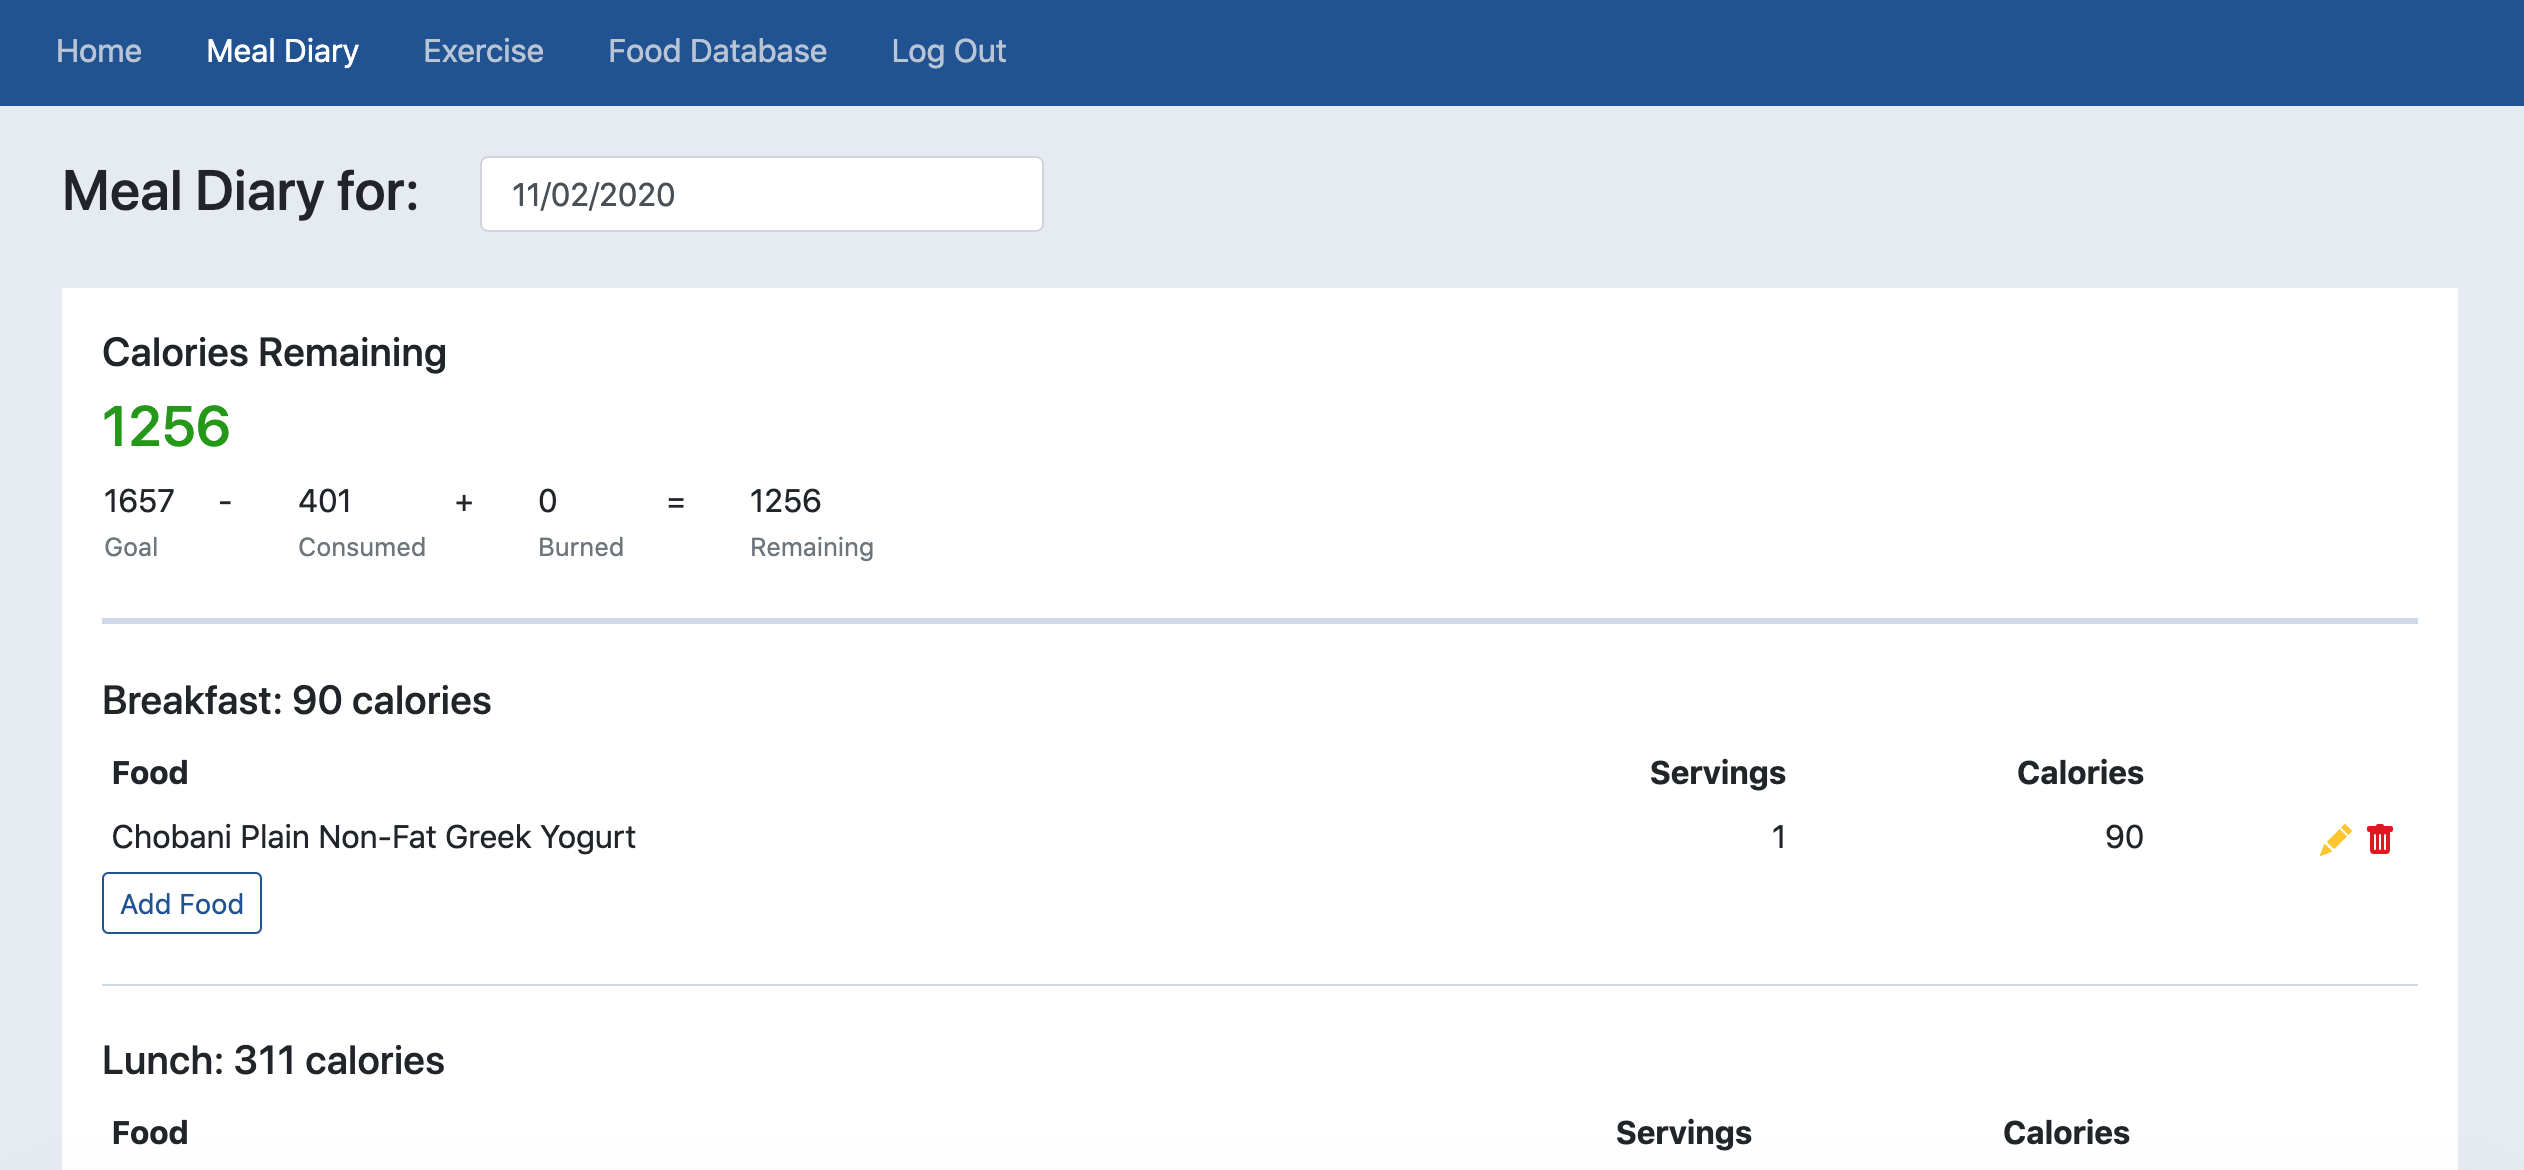Click Log Out in the navbar
Viewport: 2524px width, 1170px height.
click(x=948, y=51)
